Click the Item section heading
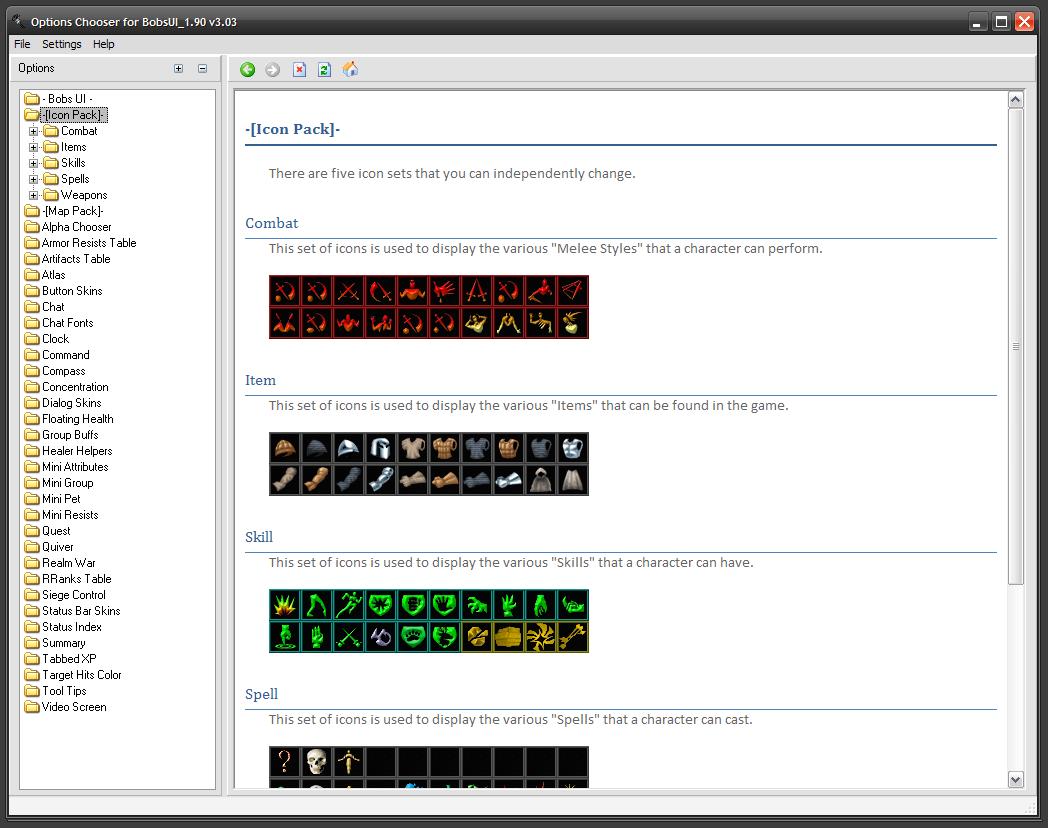 point(260,381)
